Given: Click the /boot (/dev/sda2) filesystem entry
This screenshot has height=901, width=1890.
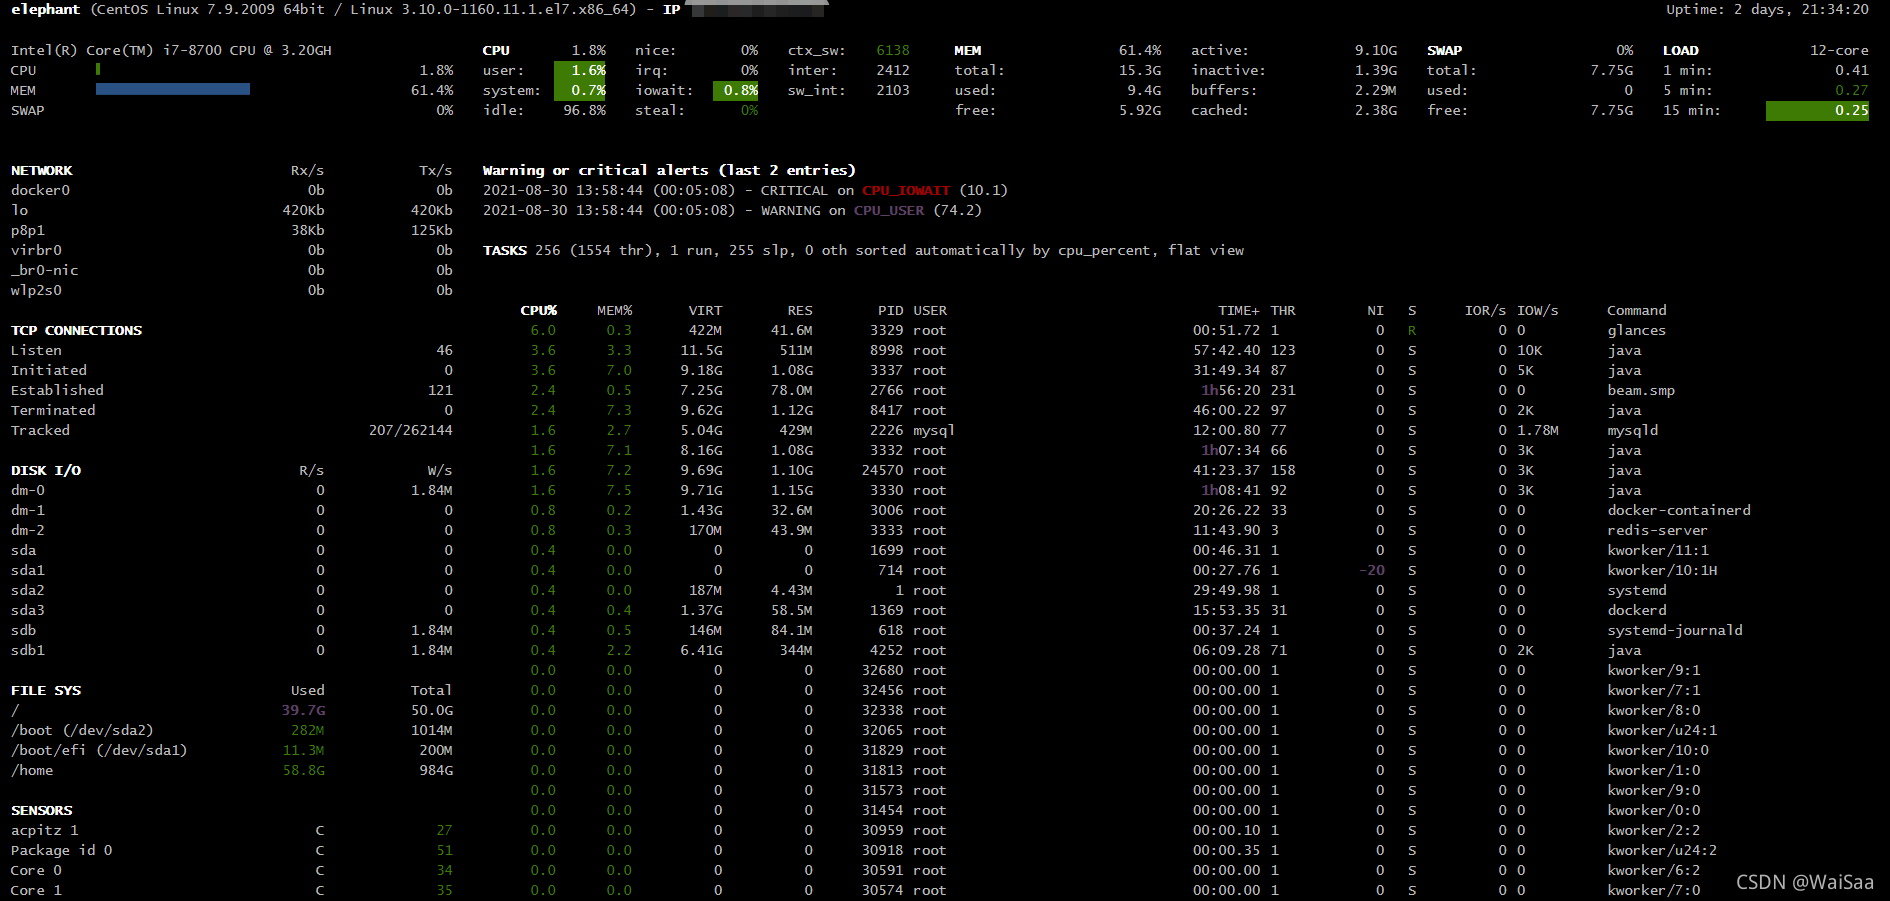Looking at the screenshot, I should tap(82, 730).
